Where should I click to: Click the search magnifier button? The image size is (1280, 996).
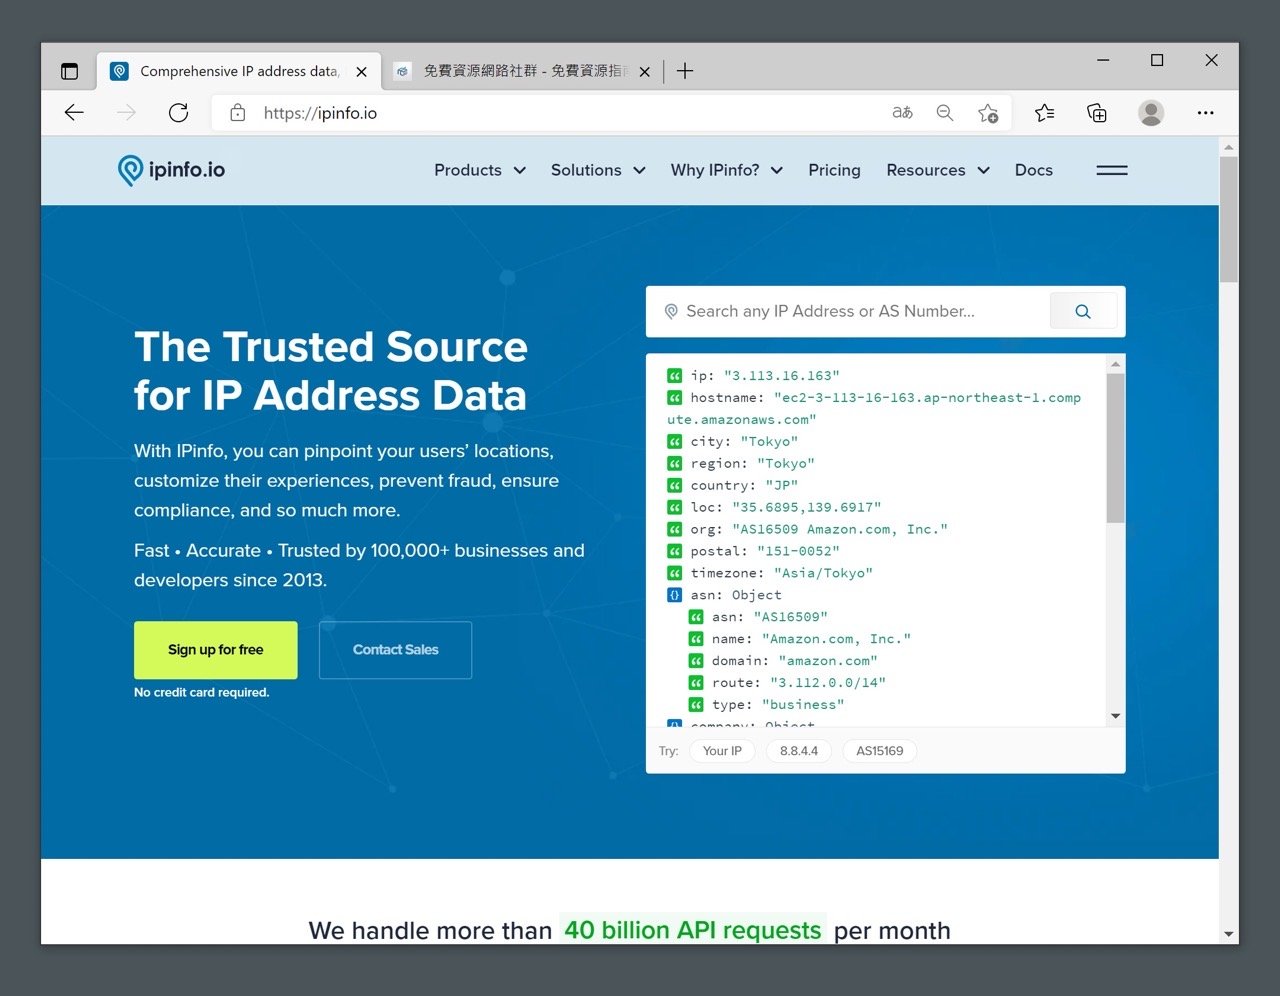[x=1083, y=312]
